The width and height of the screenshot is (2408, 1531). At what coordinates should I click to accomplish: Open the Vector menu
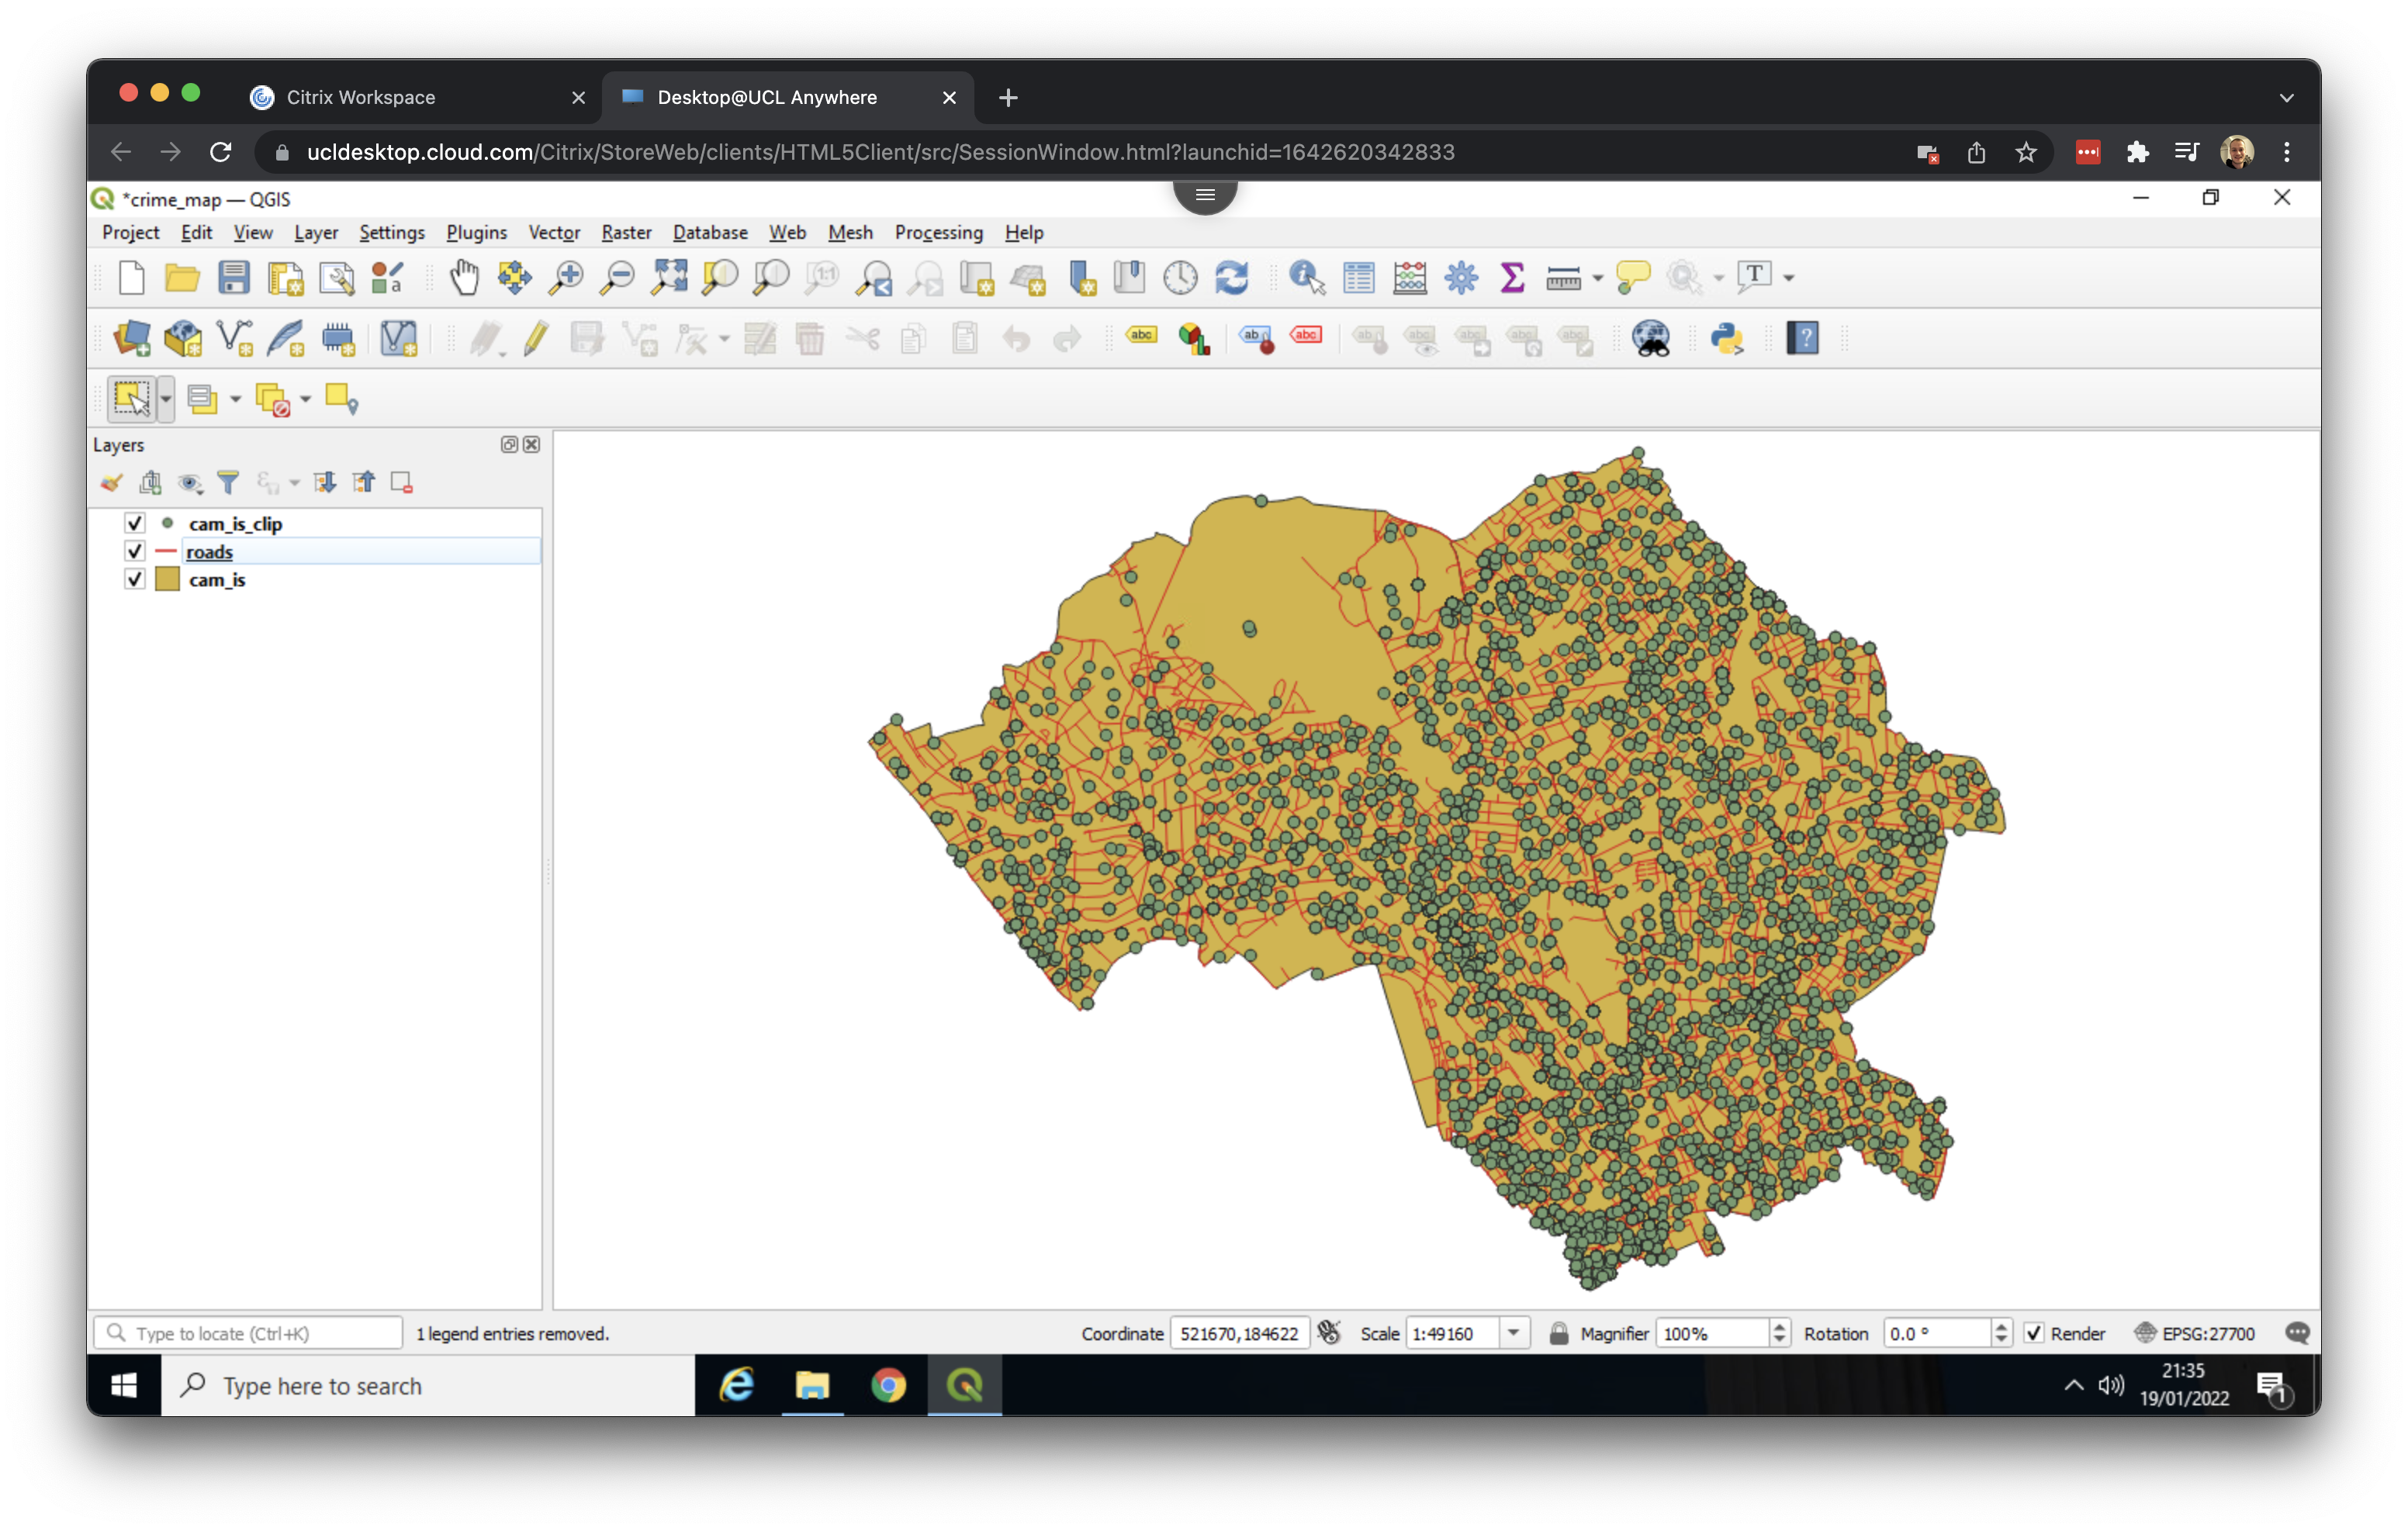coord(553,232)
